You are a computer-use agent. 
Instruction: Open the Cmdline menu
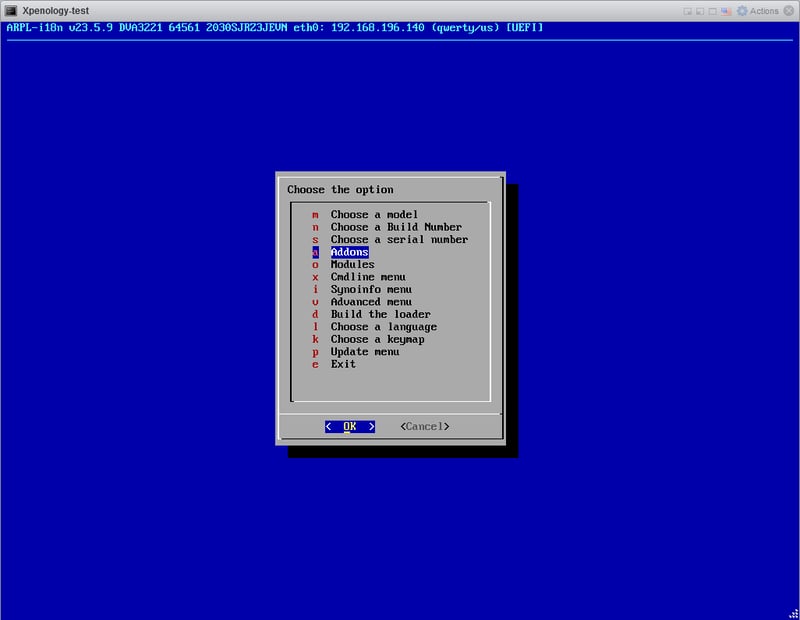pyautogui.click(x=367, y=277)
